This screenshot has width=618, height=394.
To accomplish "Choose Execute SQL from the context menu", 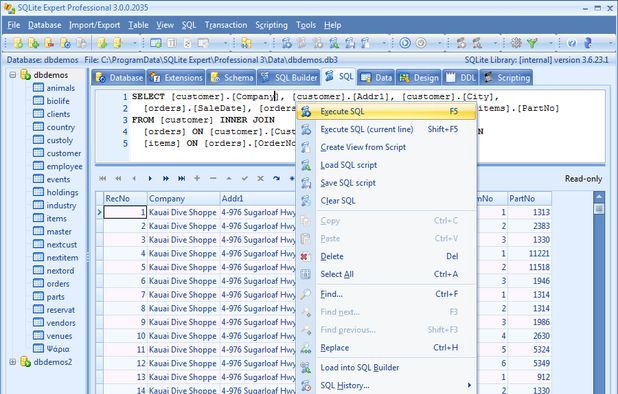I will [386, 112].
